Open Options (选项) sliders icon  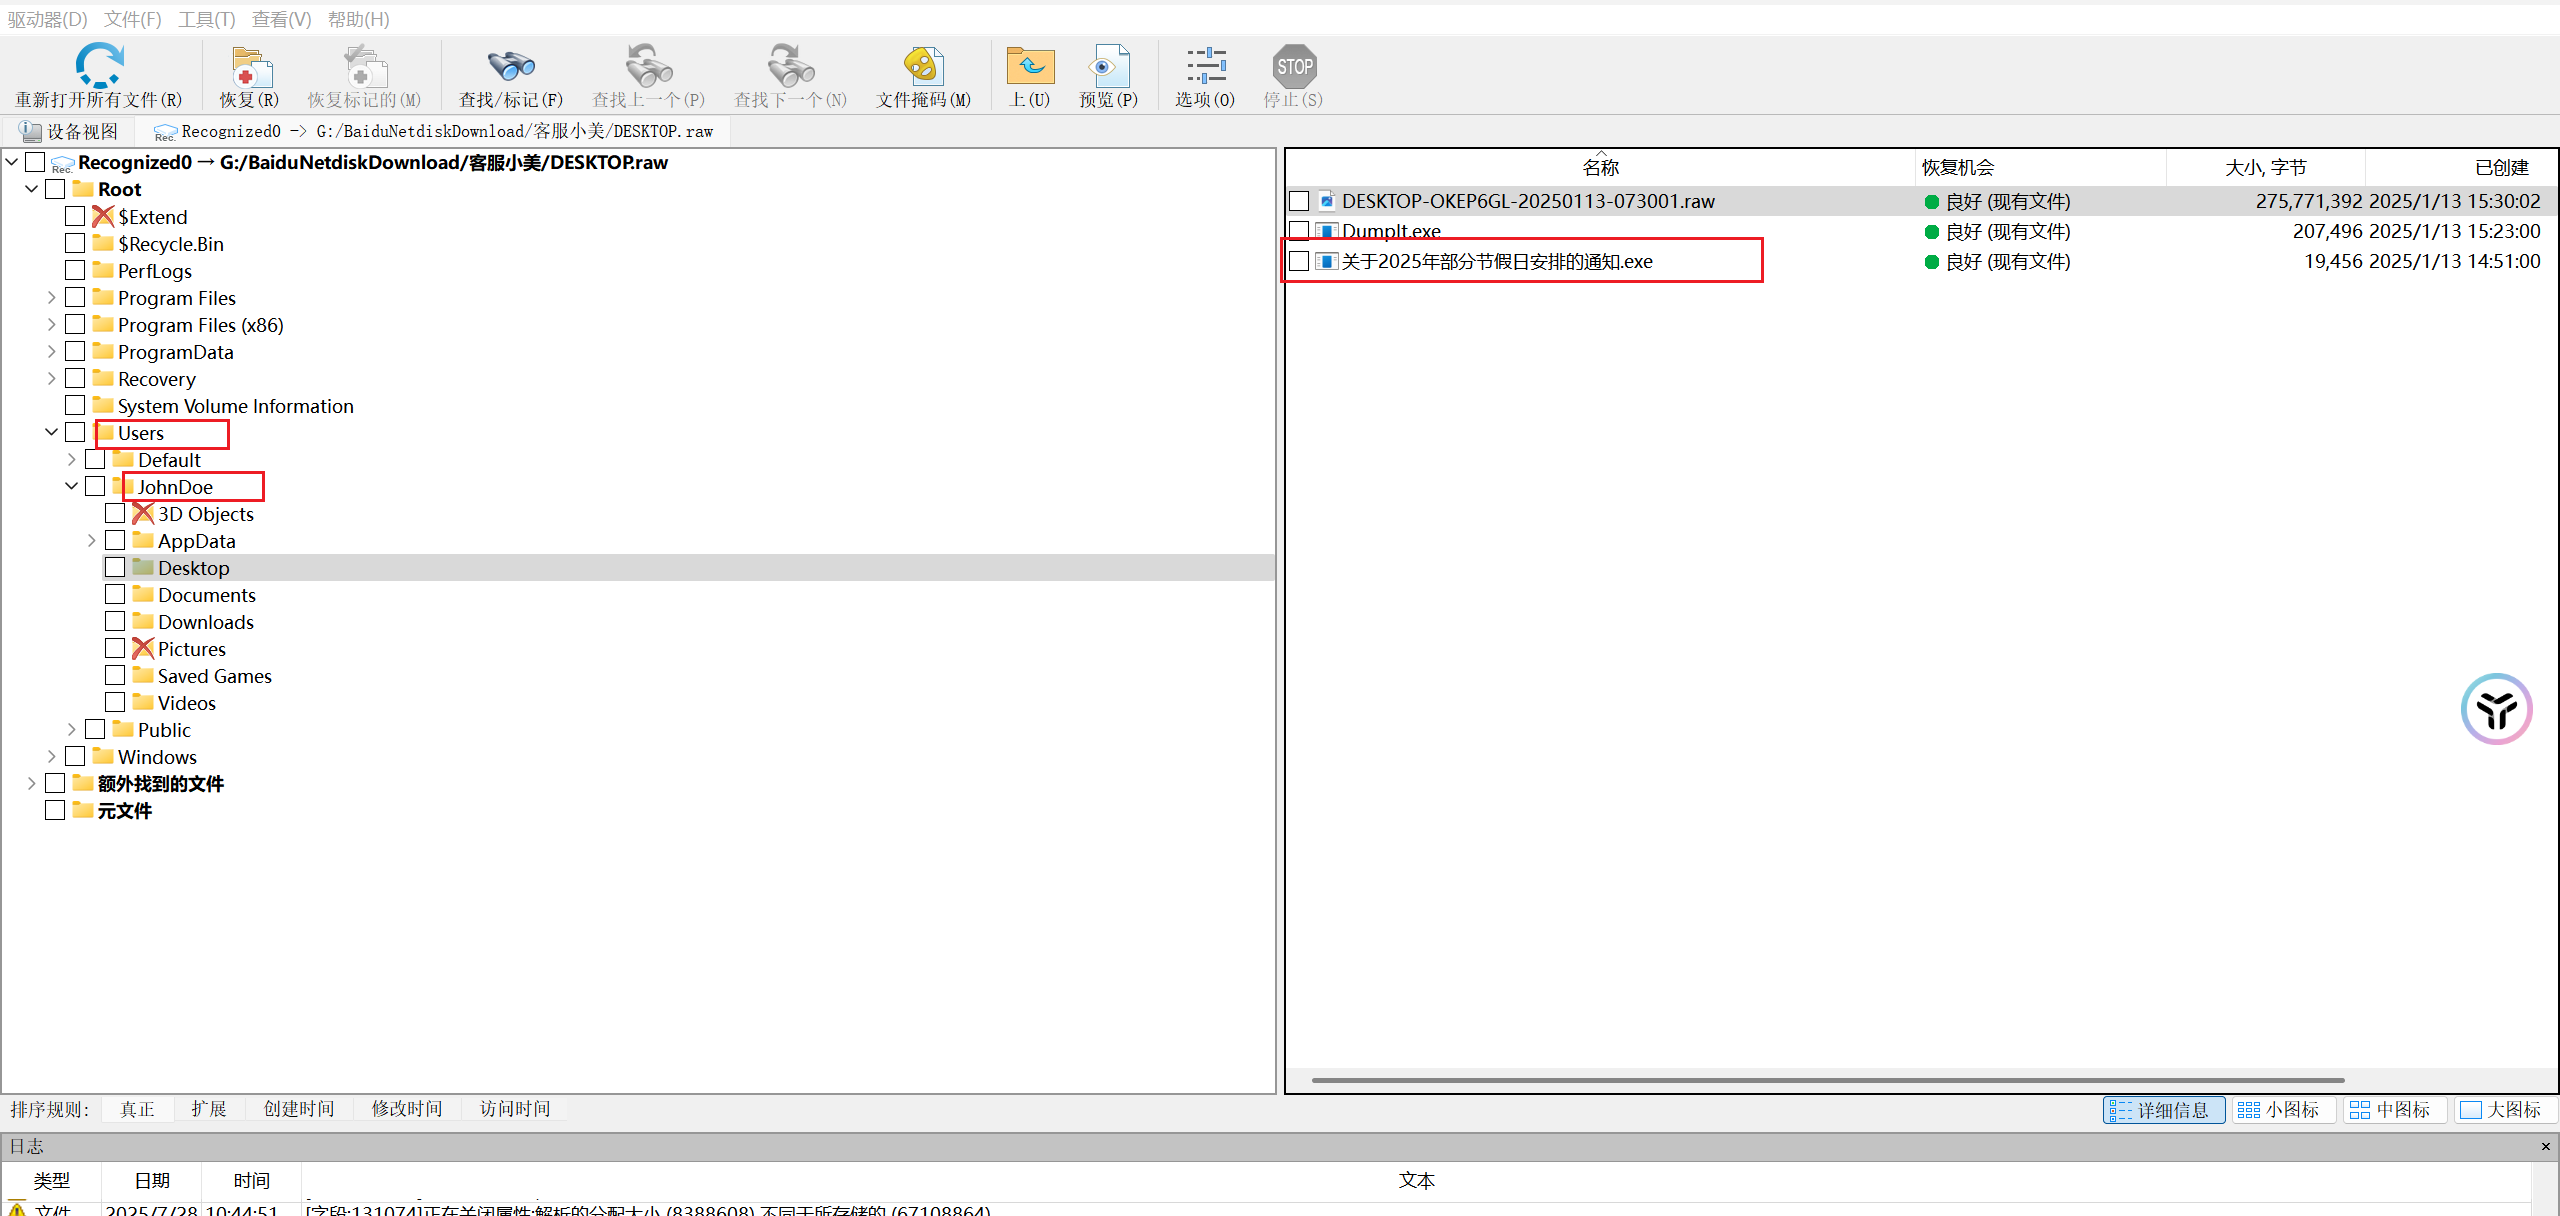click(1205, 66)
